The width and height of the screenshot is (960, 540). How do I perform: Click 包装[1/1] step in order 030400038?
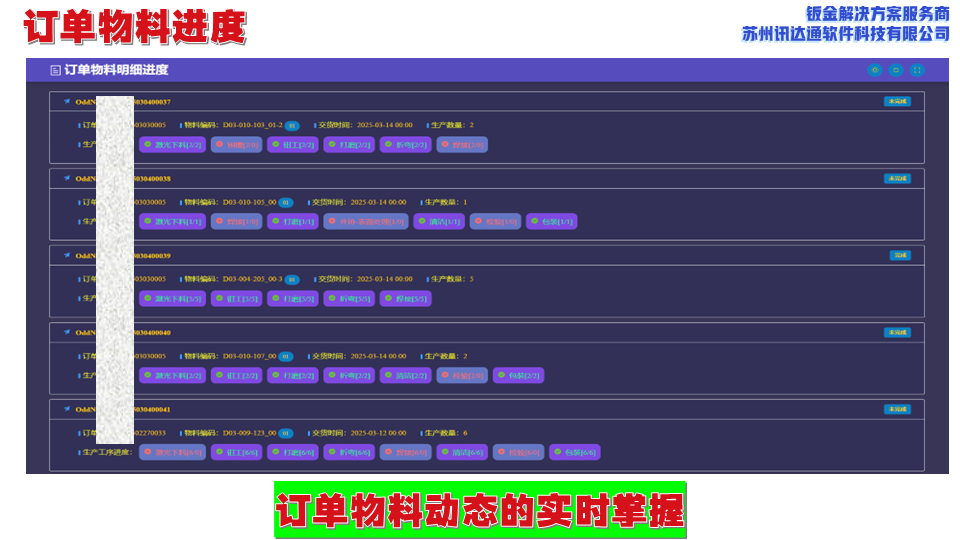point(552,222)
